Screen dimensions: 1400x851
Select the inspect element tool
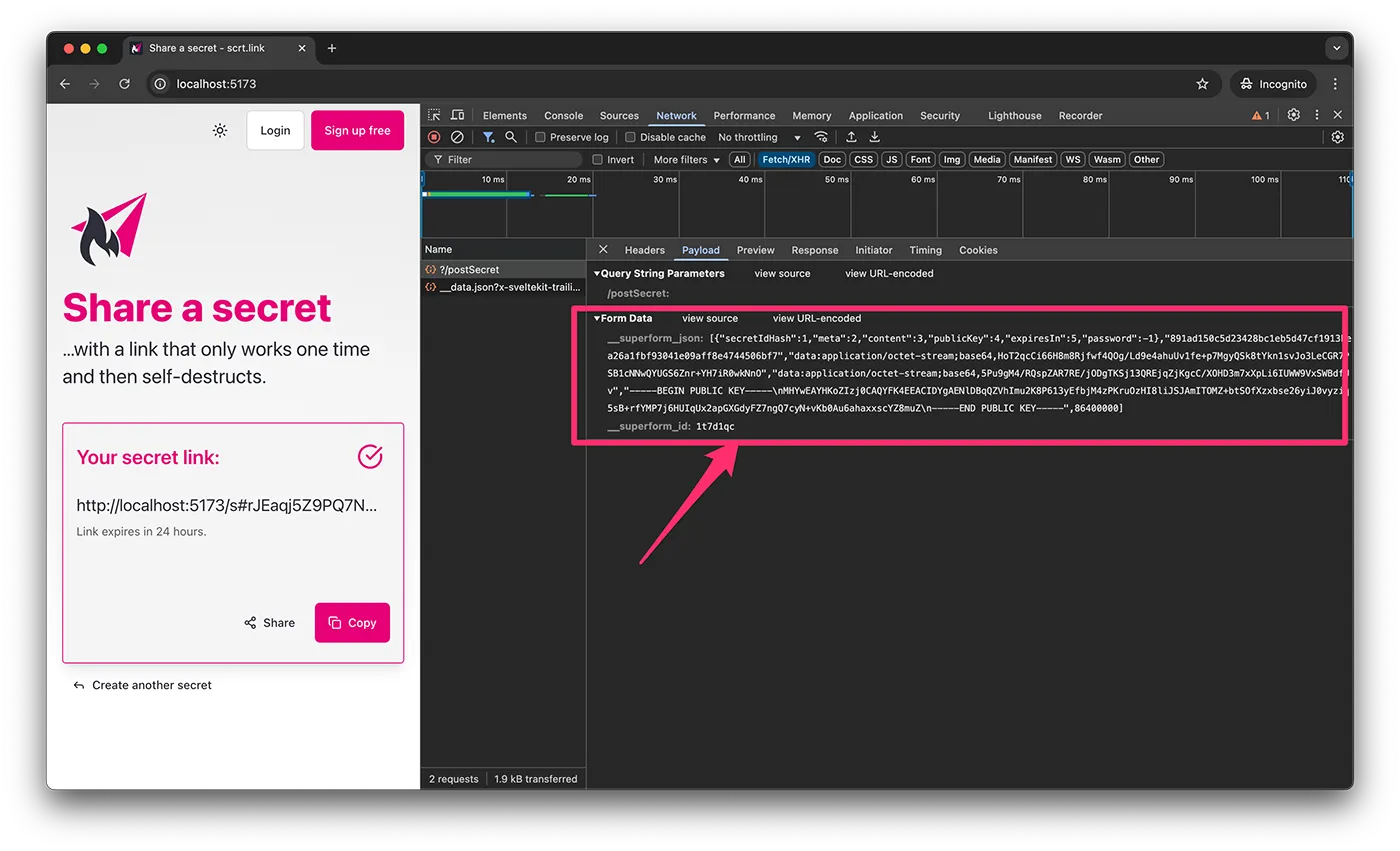(x=434, y=114)
